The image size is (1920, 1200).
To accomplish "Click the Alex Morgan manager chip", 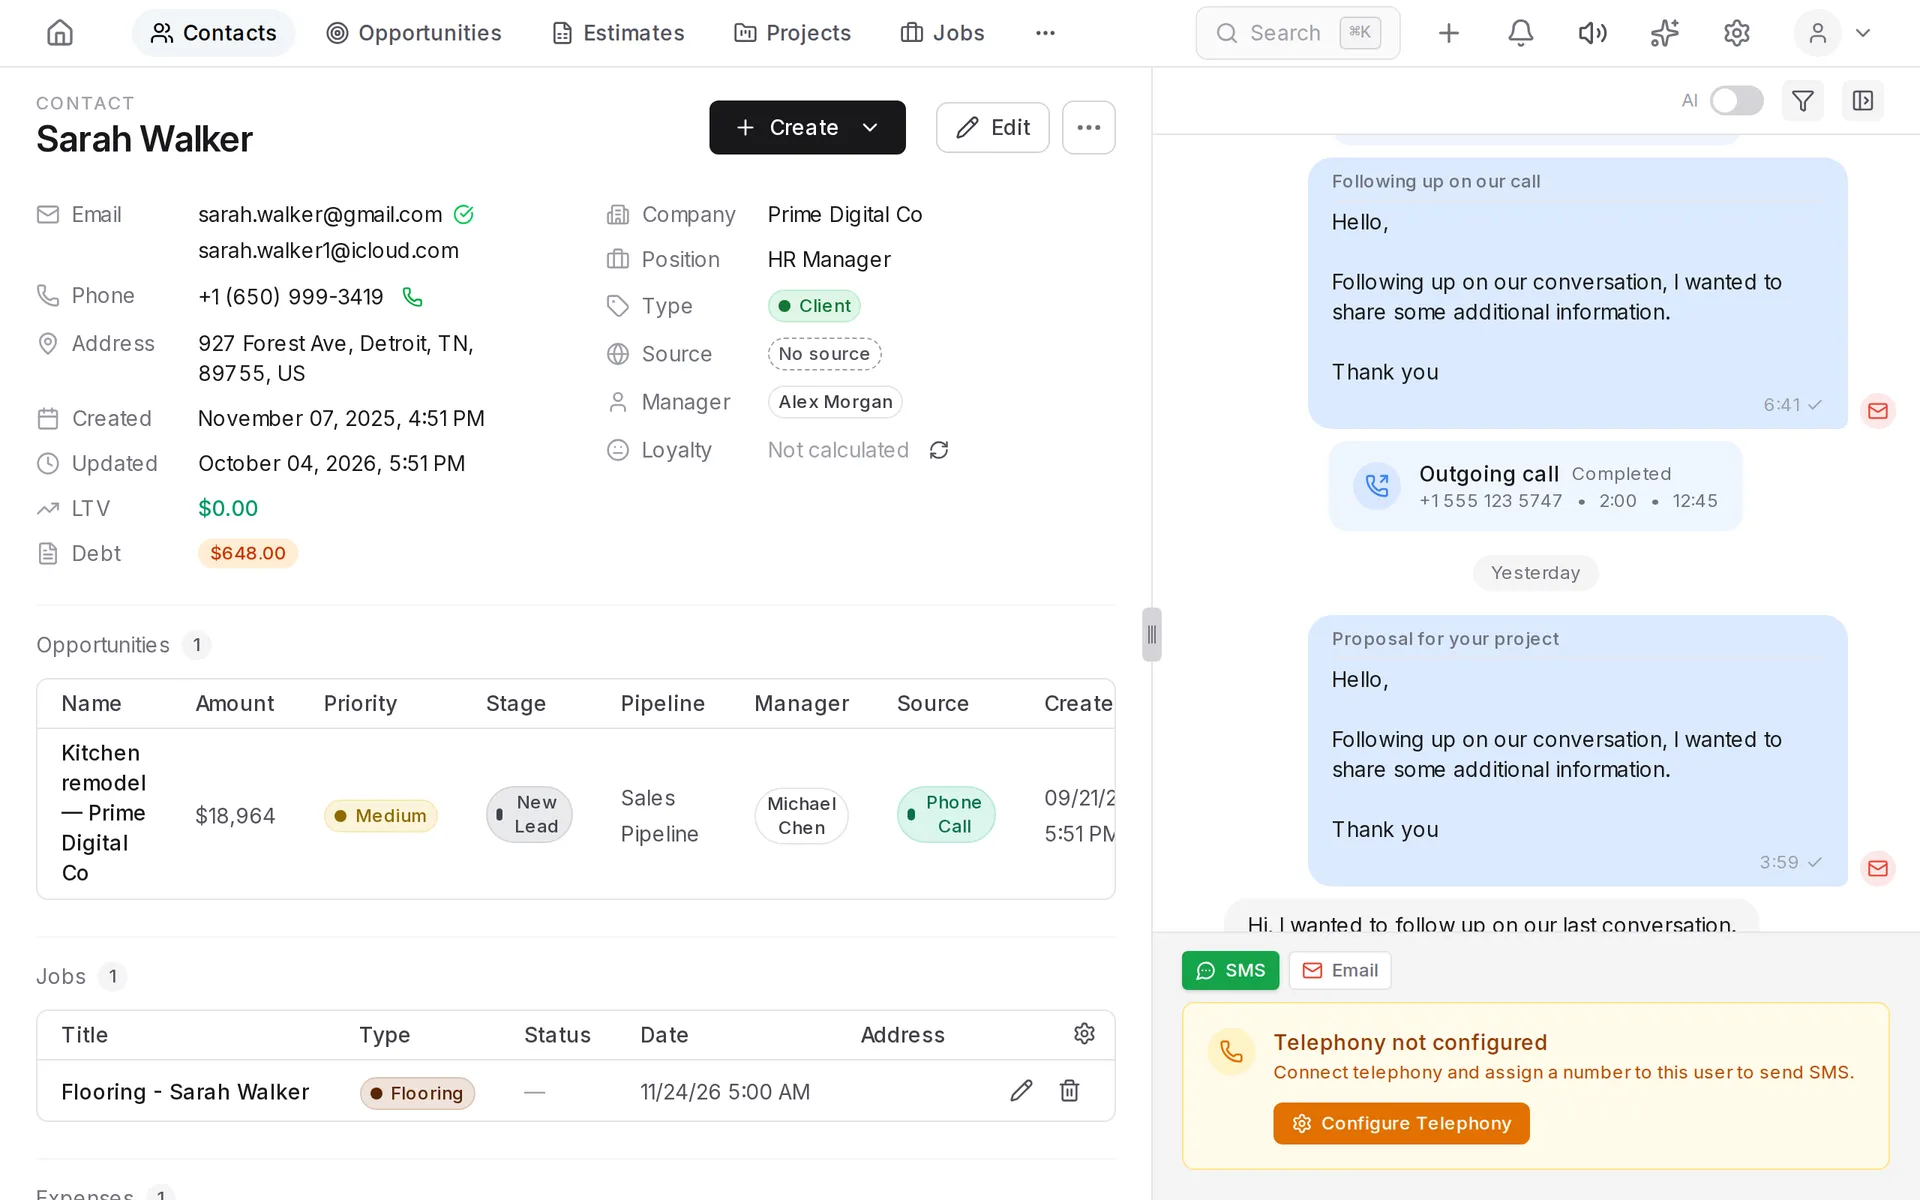I will click(x=835, y=402).
